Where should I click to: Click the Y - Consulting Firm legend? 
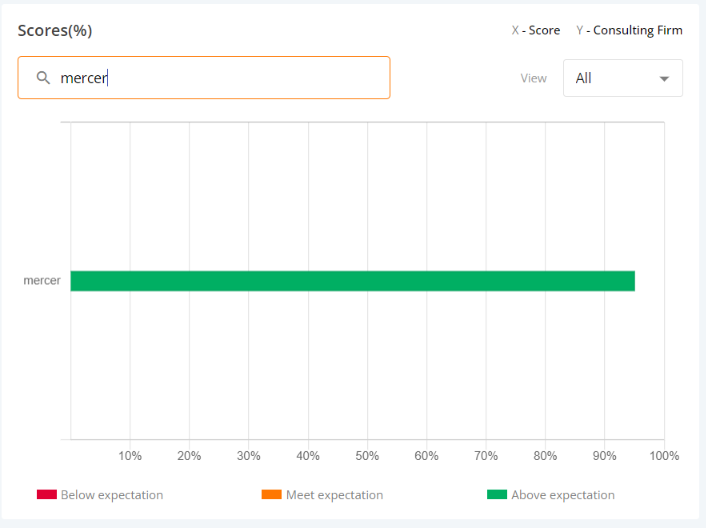point(629,30)
